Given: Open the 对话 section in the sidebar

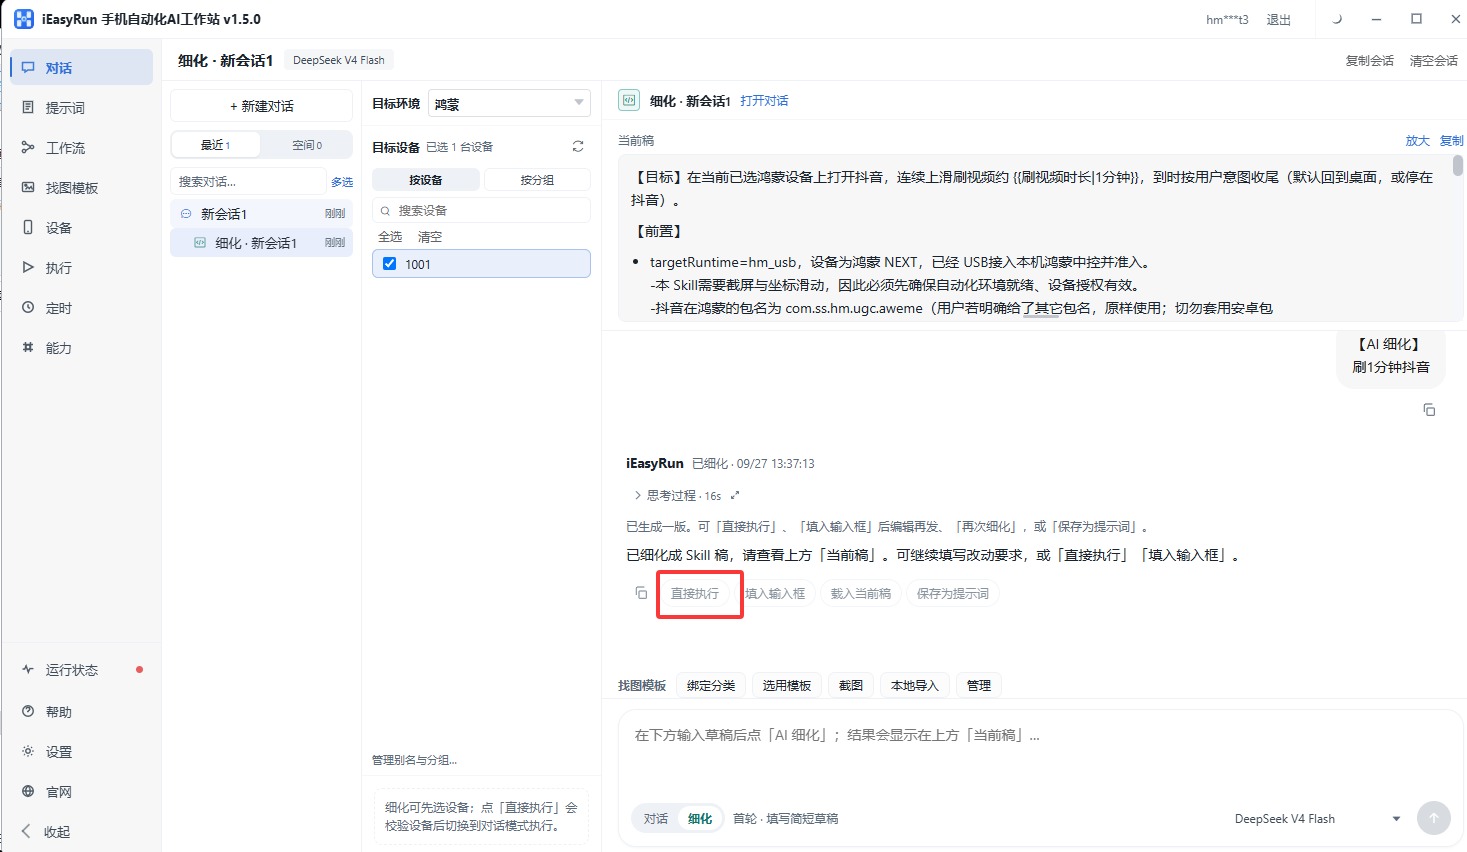Looking at the screenshot, I should pyautogui.click(x=82, y=68).
